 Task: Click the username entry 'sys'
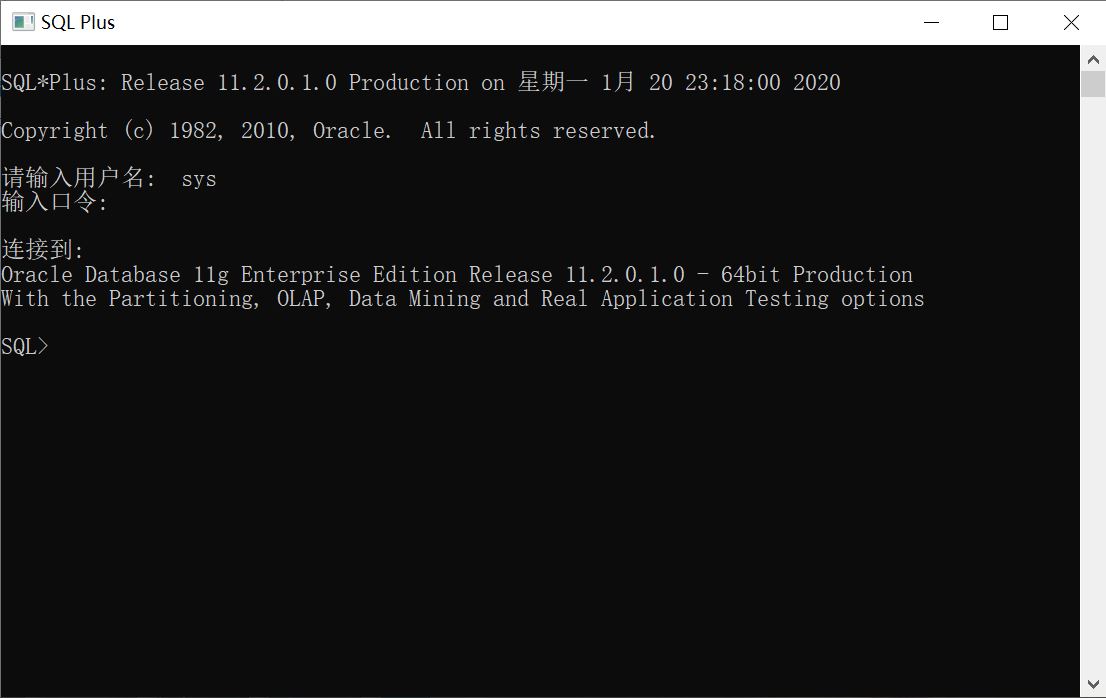[199, 179]
